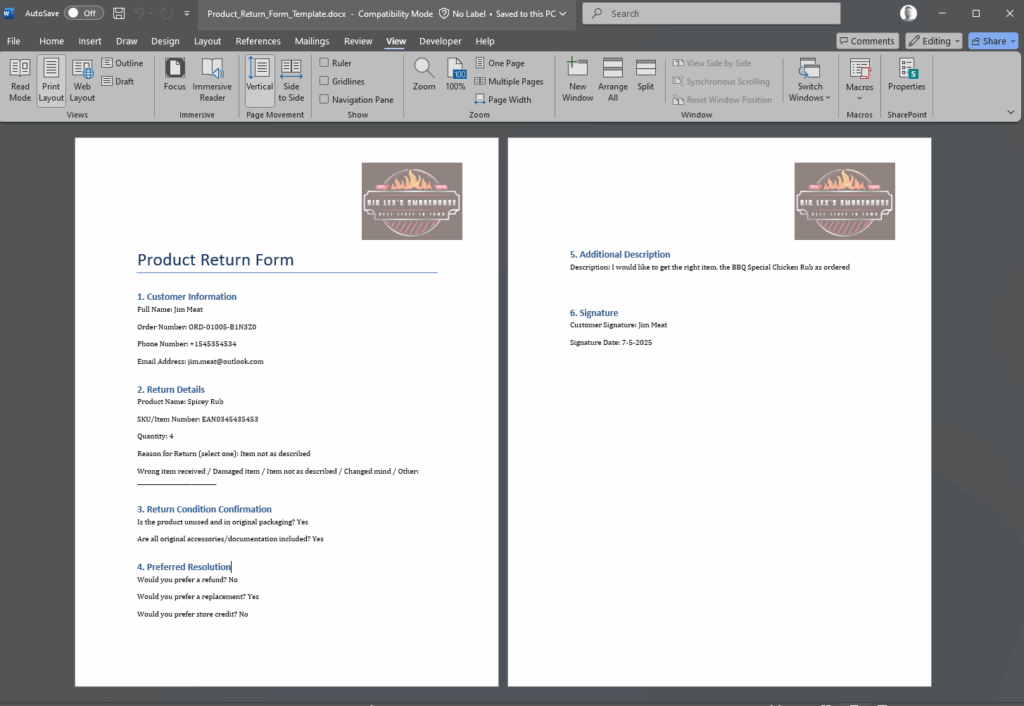
Task: Click the Comments button
Action: 866,41
